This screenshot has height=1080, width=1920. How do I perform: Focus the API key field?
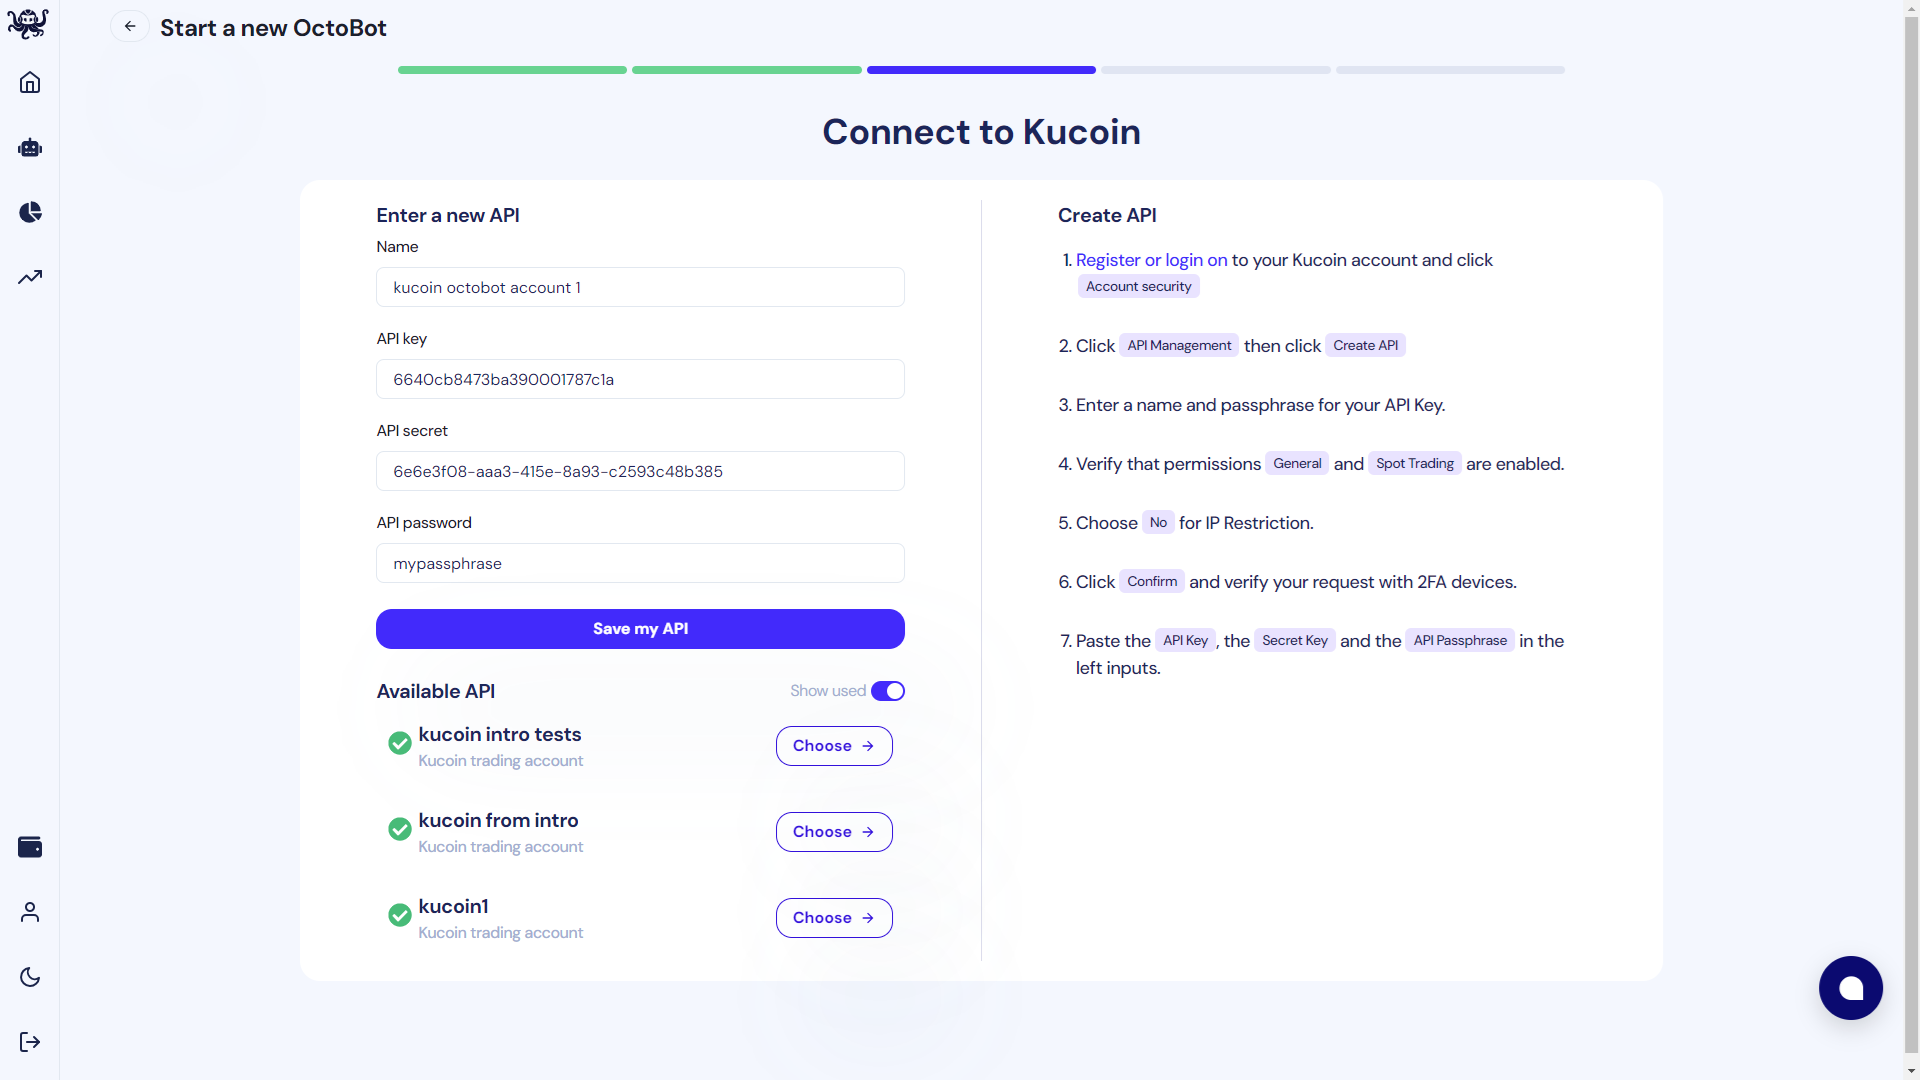click(x=640, y=379)
